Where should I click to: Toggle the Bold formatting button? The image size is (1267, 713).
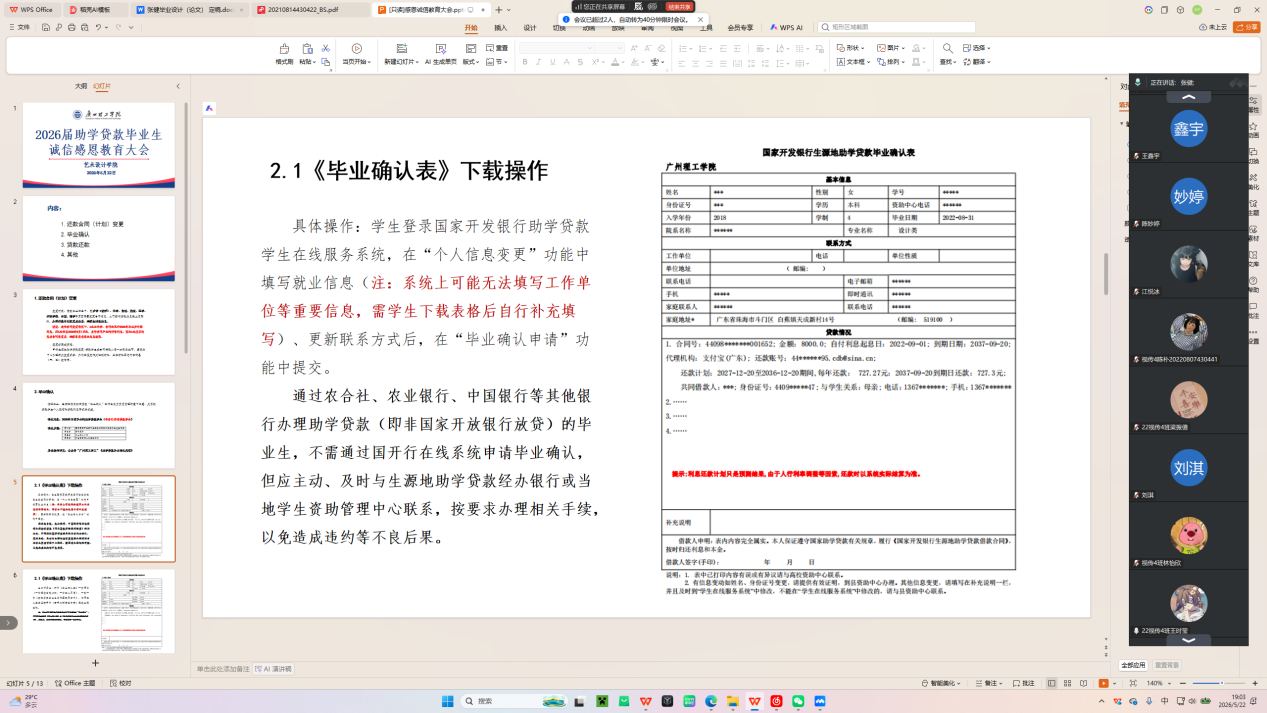(x=525, y=62)
